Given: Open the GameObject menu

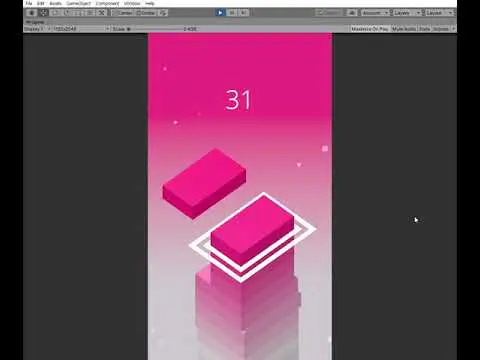Looking at the screenshot, I should coord(78,3).
